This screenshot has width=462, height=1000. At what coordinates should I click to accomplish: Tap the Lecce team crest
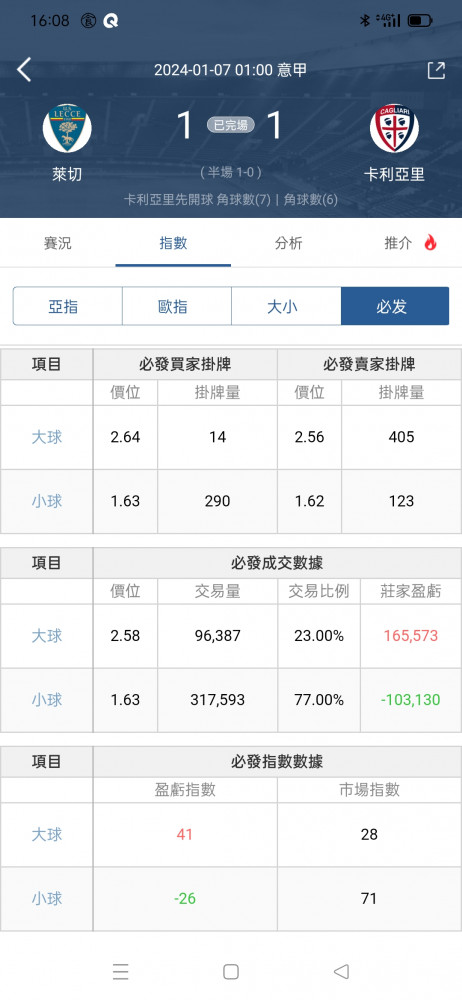[x=67, y=128]
